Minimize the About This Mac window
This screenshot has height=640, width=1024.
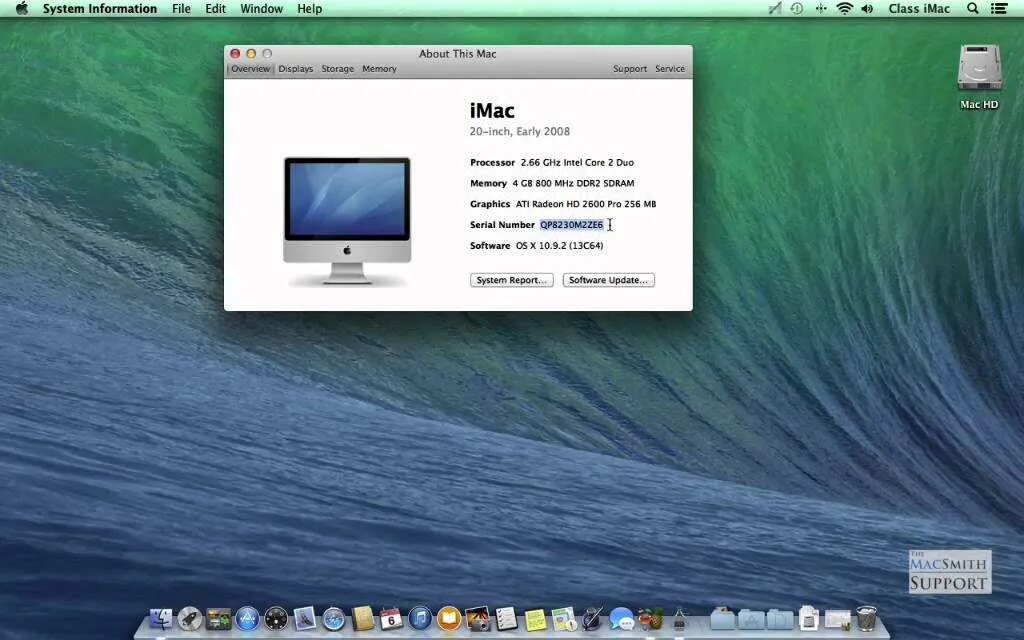pos(251,54)
